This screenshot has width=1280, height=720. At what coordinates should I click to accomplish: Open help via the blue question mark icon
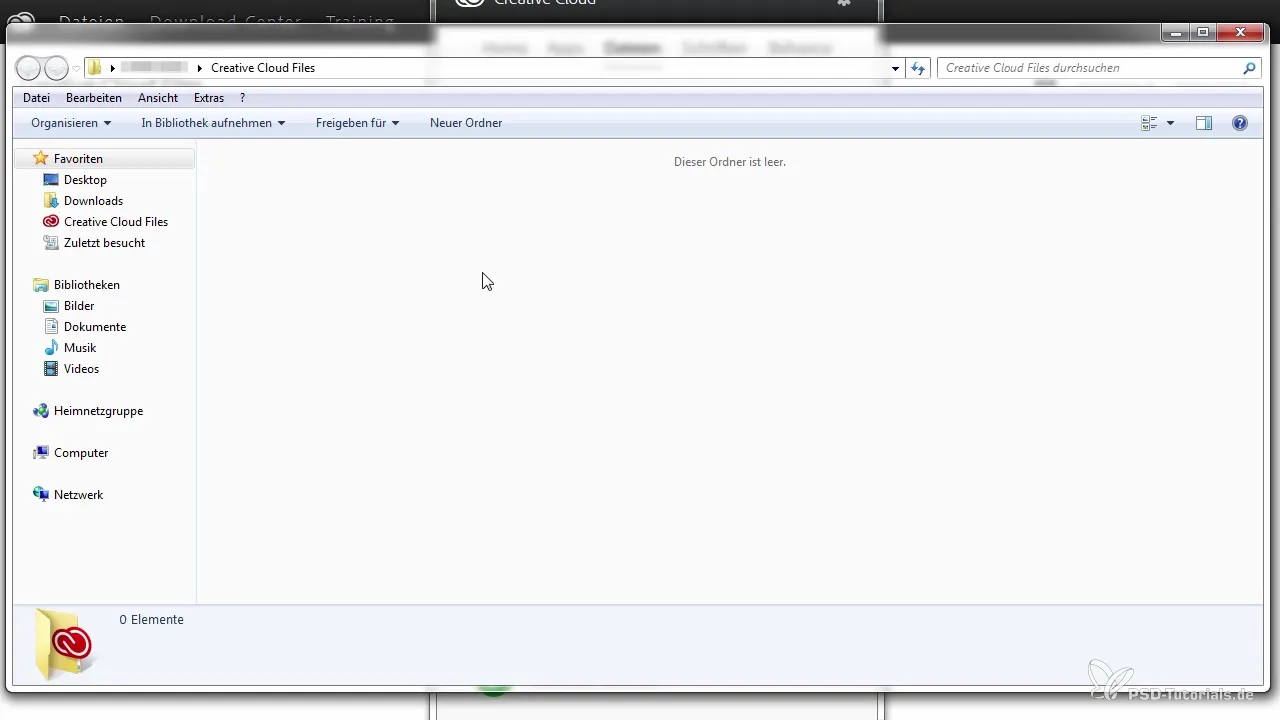[x=1240, y=123]
